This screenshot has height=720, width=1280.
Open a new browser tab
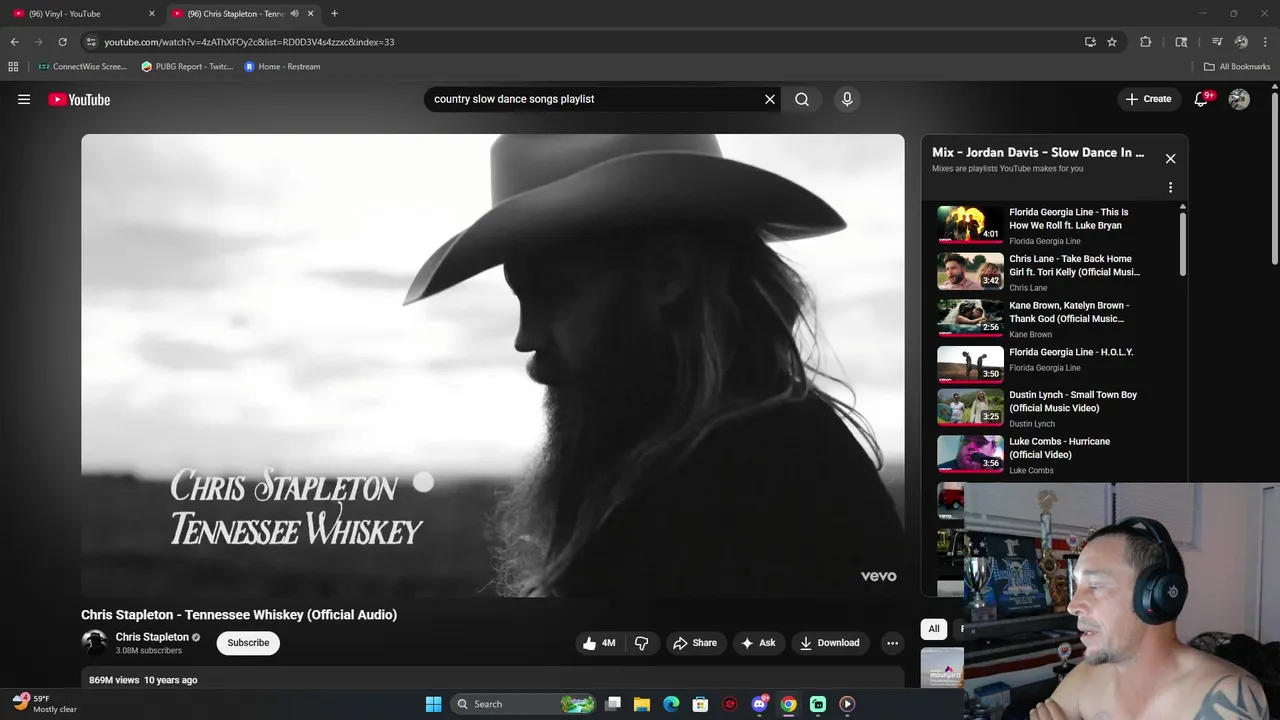(x=334, y=14)
